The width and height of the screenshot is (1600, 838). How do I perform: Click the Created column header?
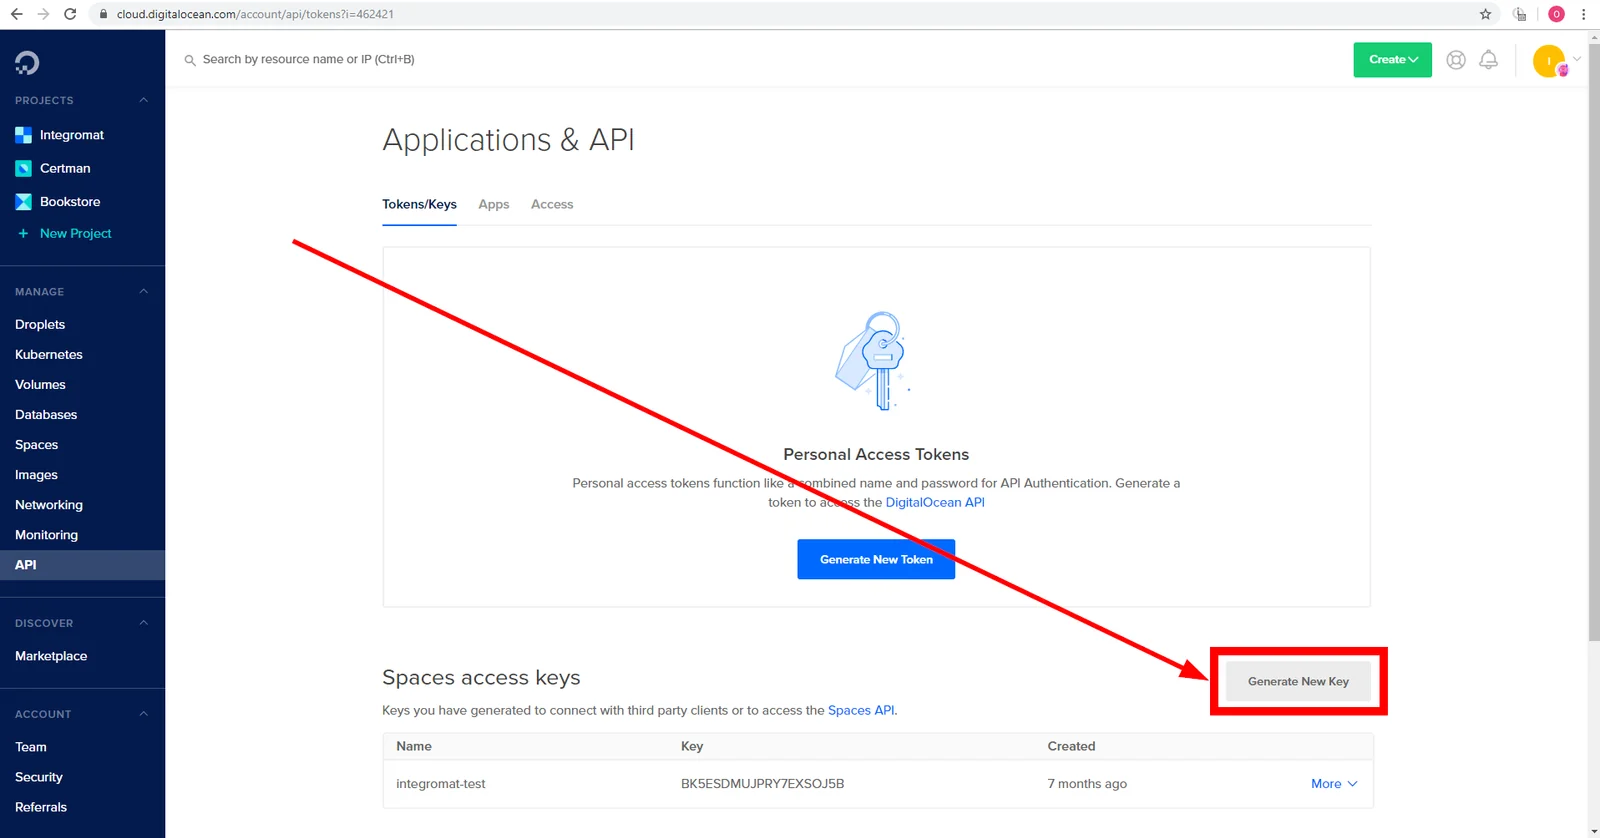coord(1071,746)
